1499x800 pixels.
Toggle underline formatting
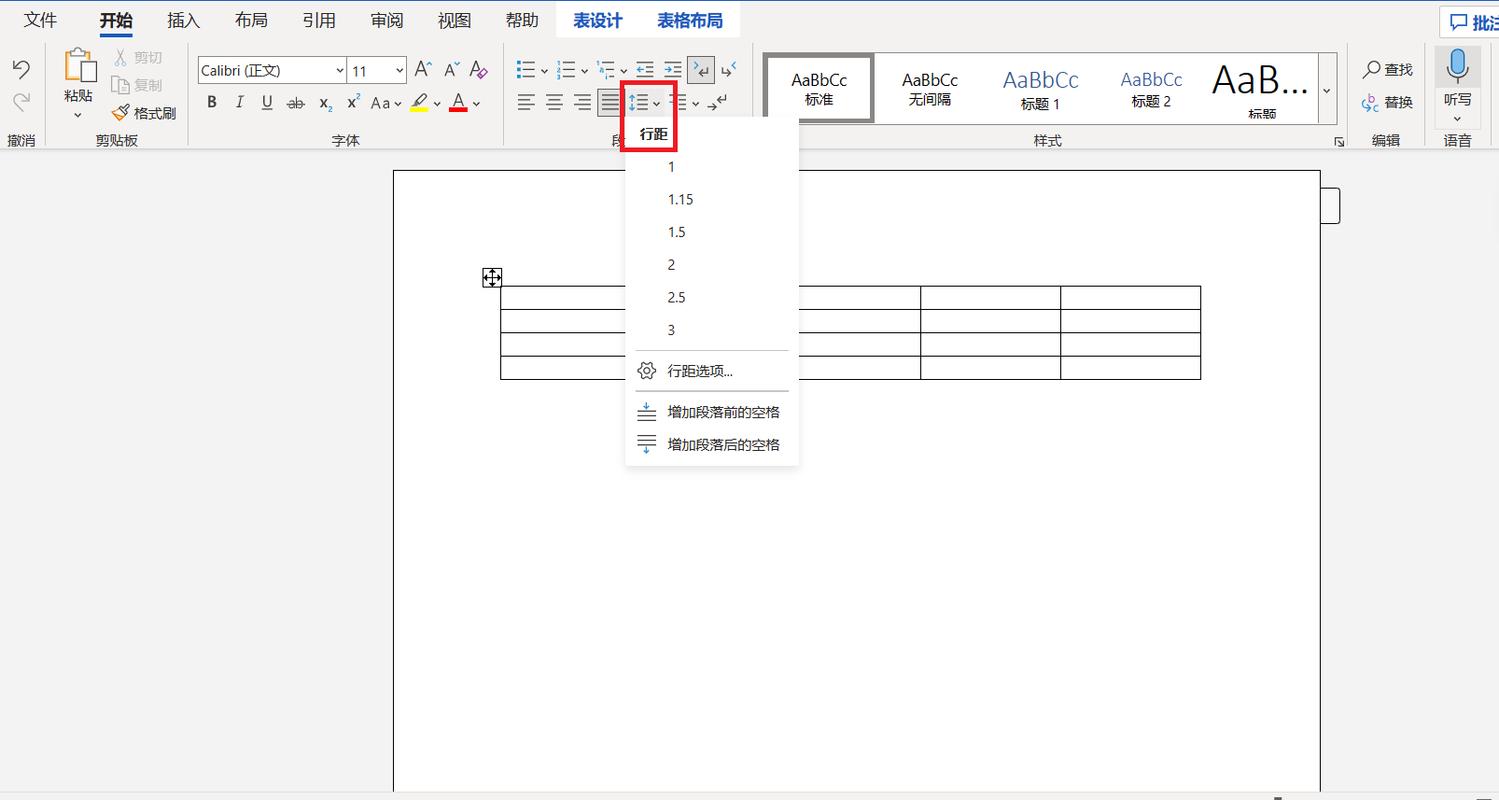tap(267, 102)
